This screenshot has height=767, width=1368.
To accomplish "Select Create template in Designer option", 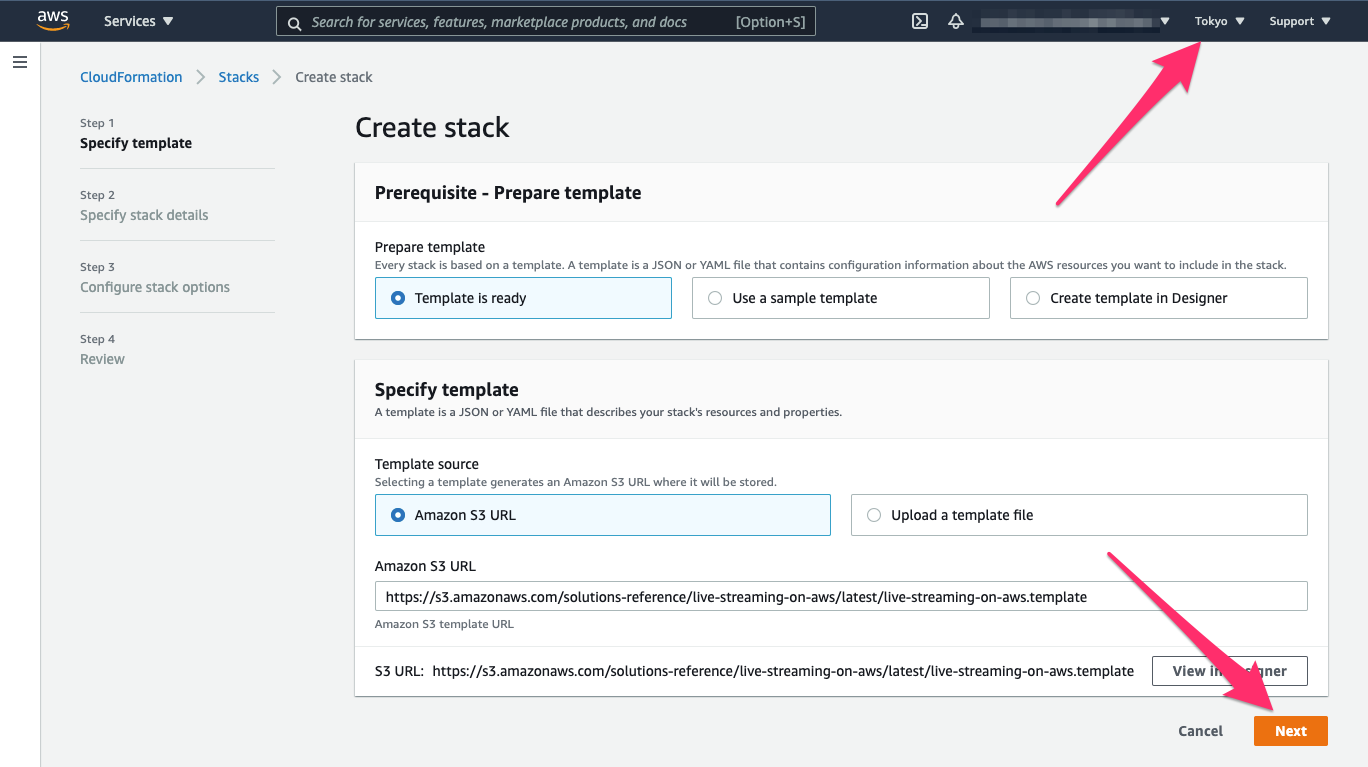I will (x=1158, y=298).
